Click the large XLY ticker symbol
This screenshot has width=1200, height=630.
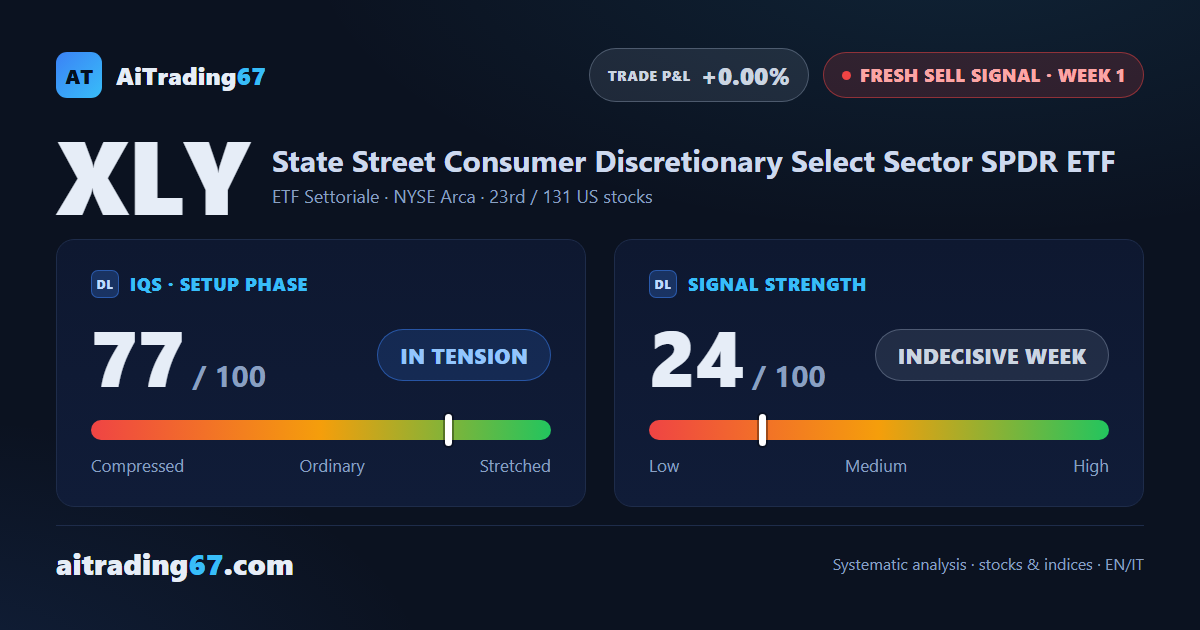click(x=153, y=180)
